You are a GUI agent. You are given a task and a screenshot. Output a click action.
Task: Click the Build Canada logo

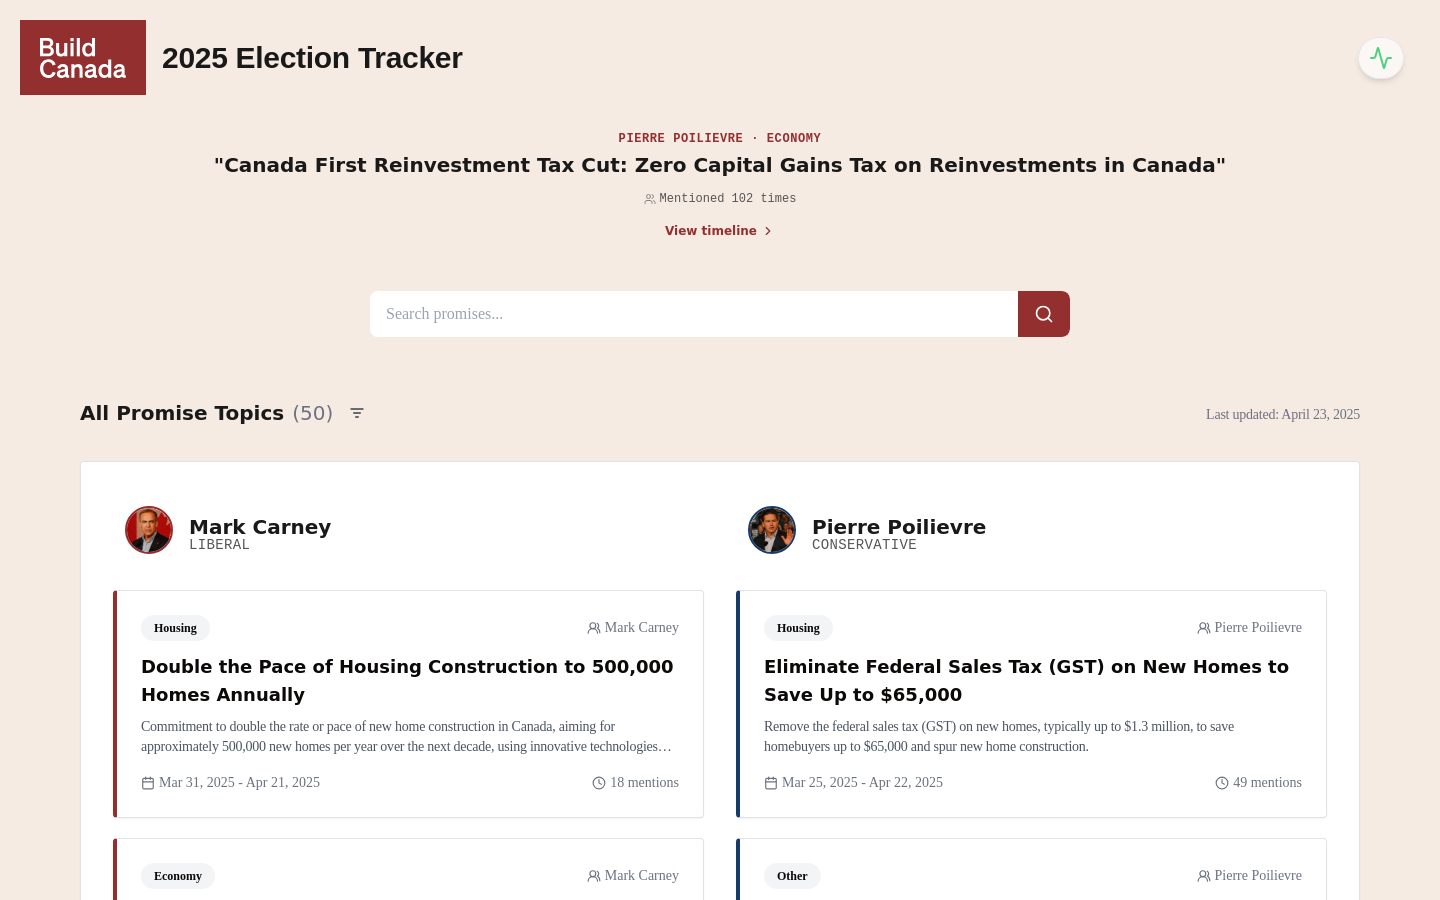click(x=83, y=58)
